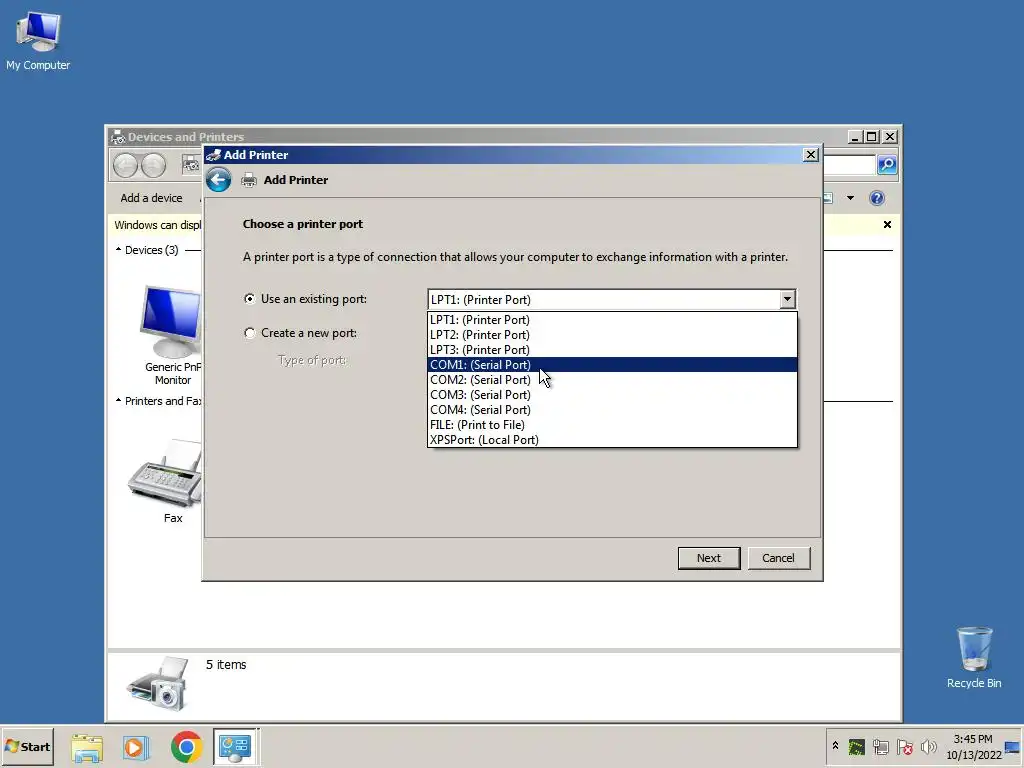Click Add a device in toolbar
Viewport: 1024px width, 768px height.
pyautogui.click(x=151, y=198)
